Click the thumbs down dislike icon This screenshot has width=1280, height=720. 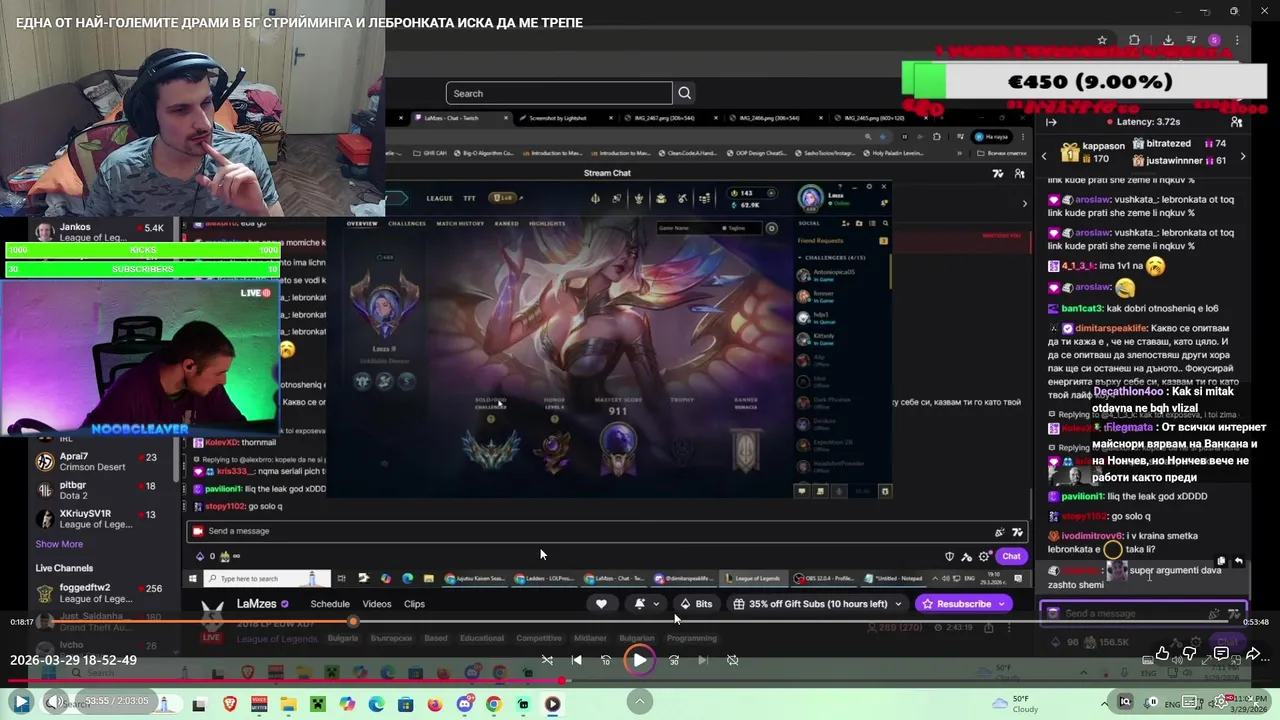click(x=1190, y=654)
